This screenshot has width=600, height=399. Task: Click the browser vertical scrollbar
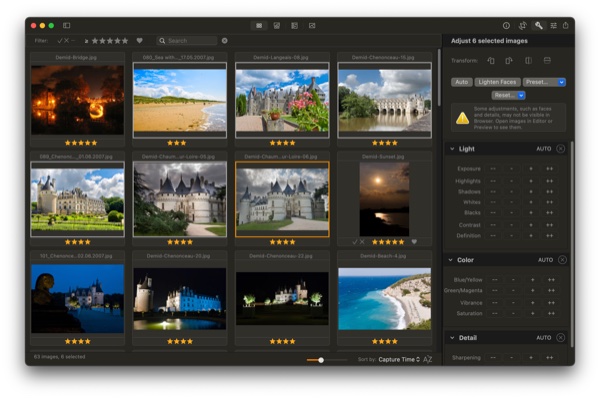[x=439, y=78]
